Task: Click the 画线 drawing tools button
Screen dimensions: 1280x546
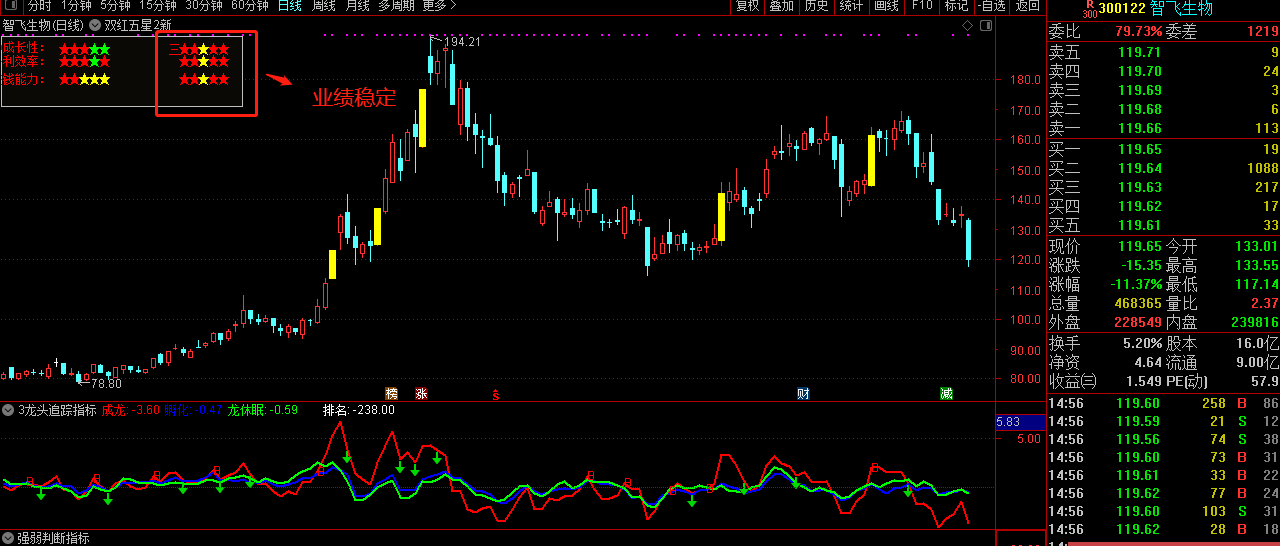Action: [886, 6]
